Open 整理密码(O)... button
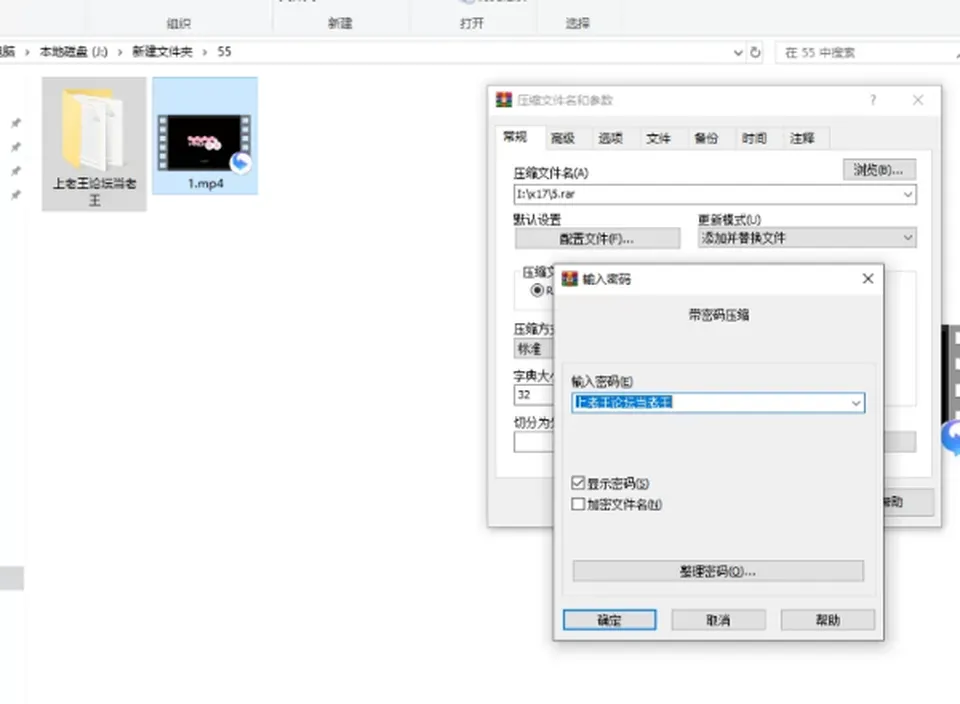This screenshot has height=704, width=960. tap(718, 571)
